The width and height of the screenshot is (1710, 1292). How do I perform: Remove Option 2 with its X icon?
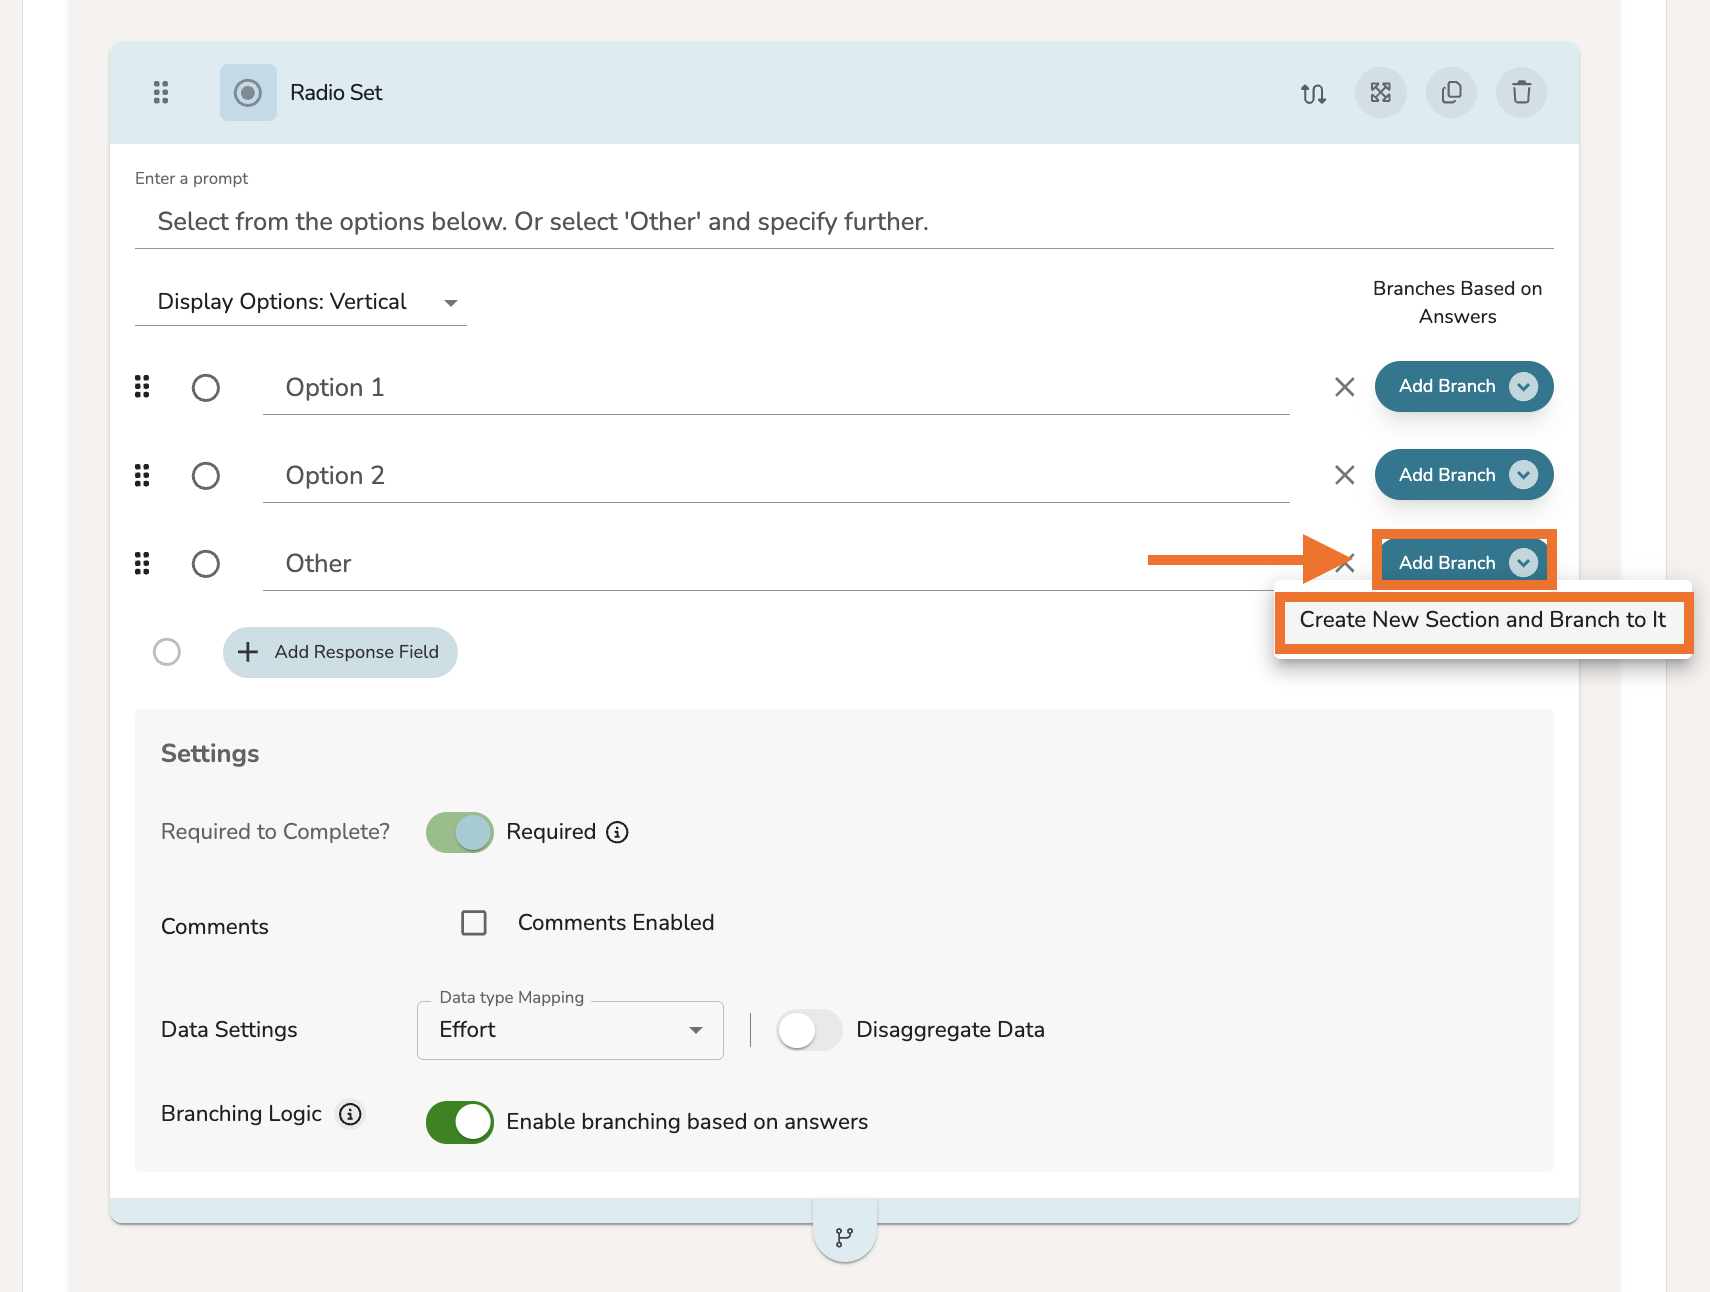coord(1344,475)
